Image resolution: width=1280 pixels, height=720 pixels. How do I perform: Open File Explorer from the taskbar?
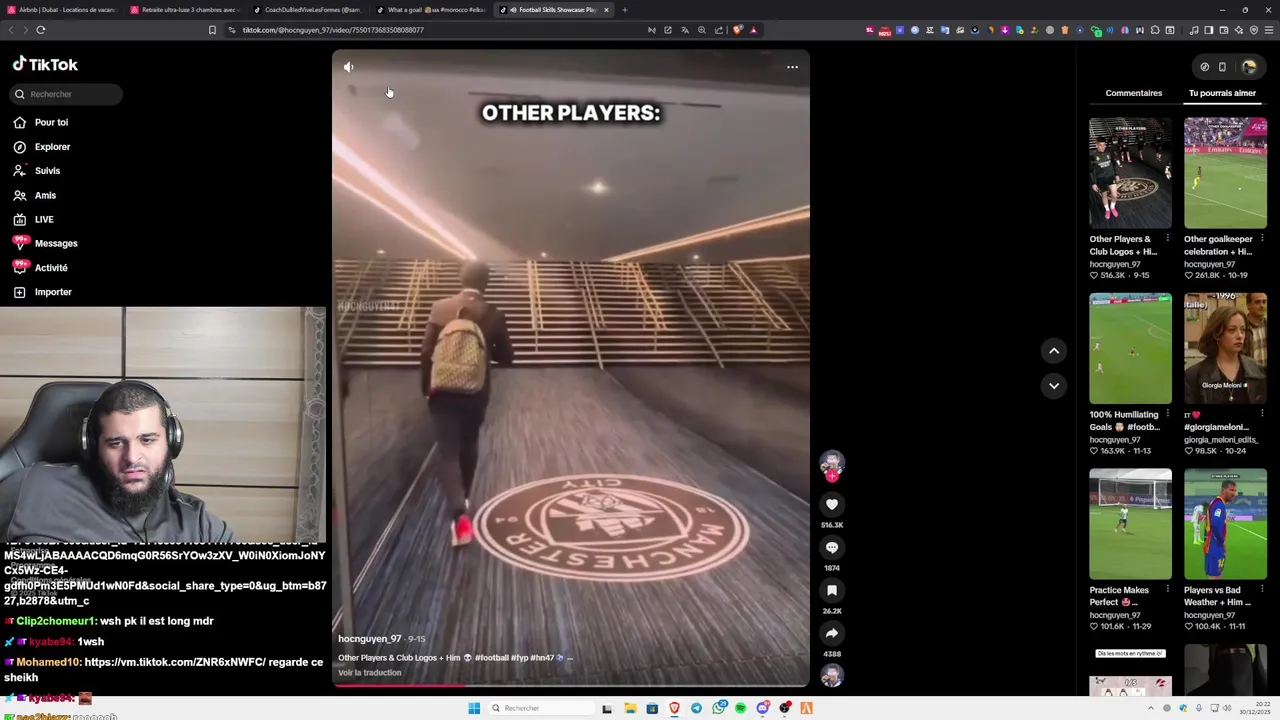click(x=630, y=708)
